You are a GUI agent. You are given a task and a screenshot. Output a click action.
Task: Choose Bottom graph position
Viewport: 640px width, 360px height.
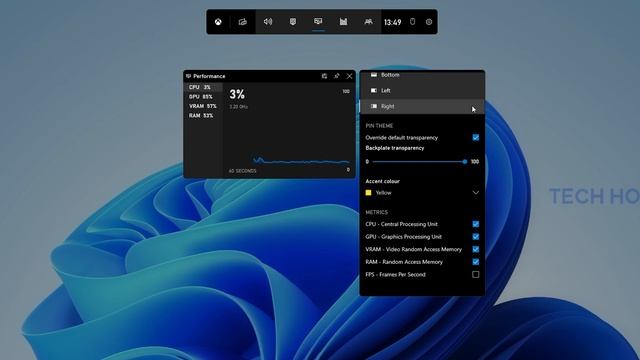422,75
